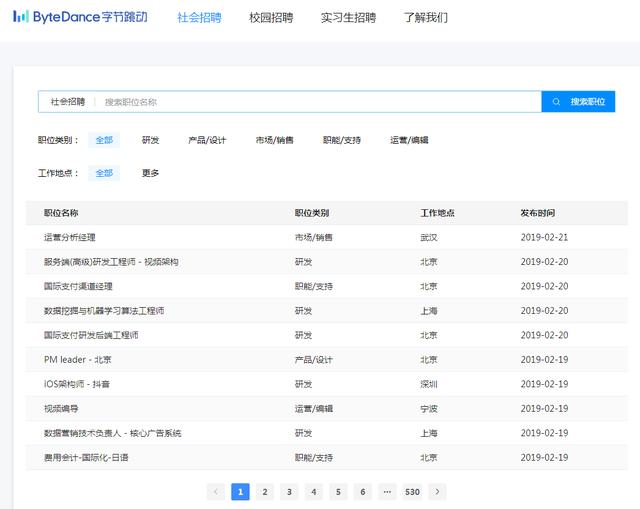
Task: Select 全部 in work location filter
Action: coord(104,173)
